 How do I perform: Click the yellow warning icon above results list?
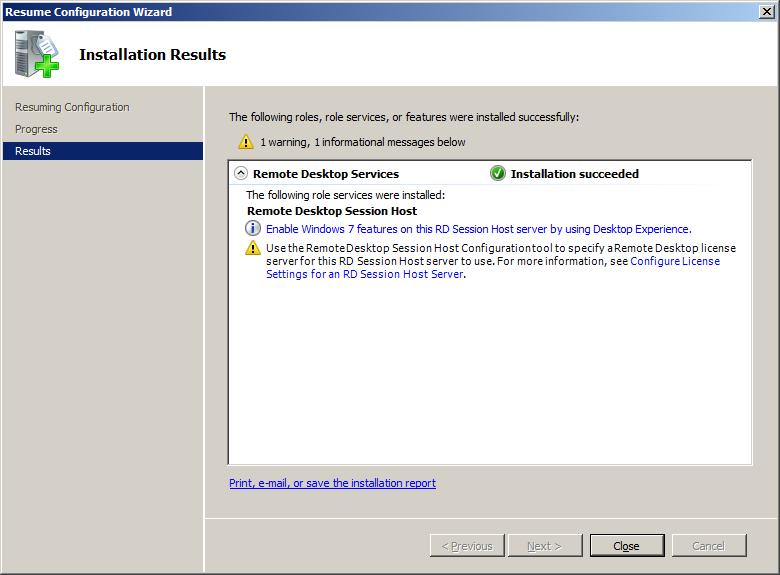(x=246, y=142)
